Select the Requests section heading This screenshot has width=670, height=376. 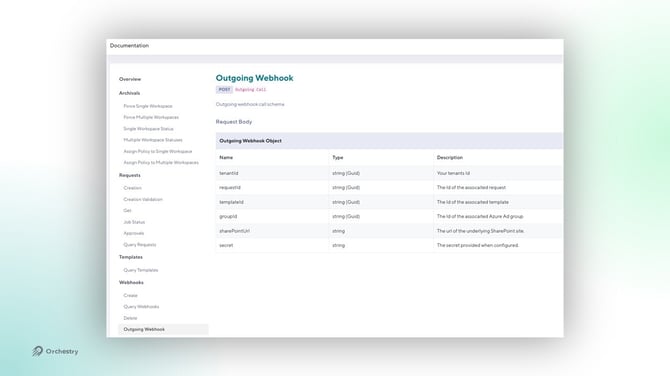pos(129,175)
